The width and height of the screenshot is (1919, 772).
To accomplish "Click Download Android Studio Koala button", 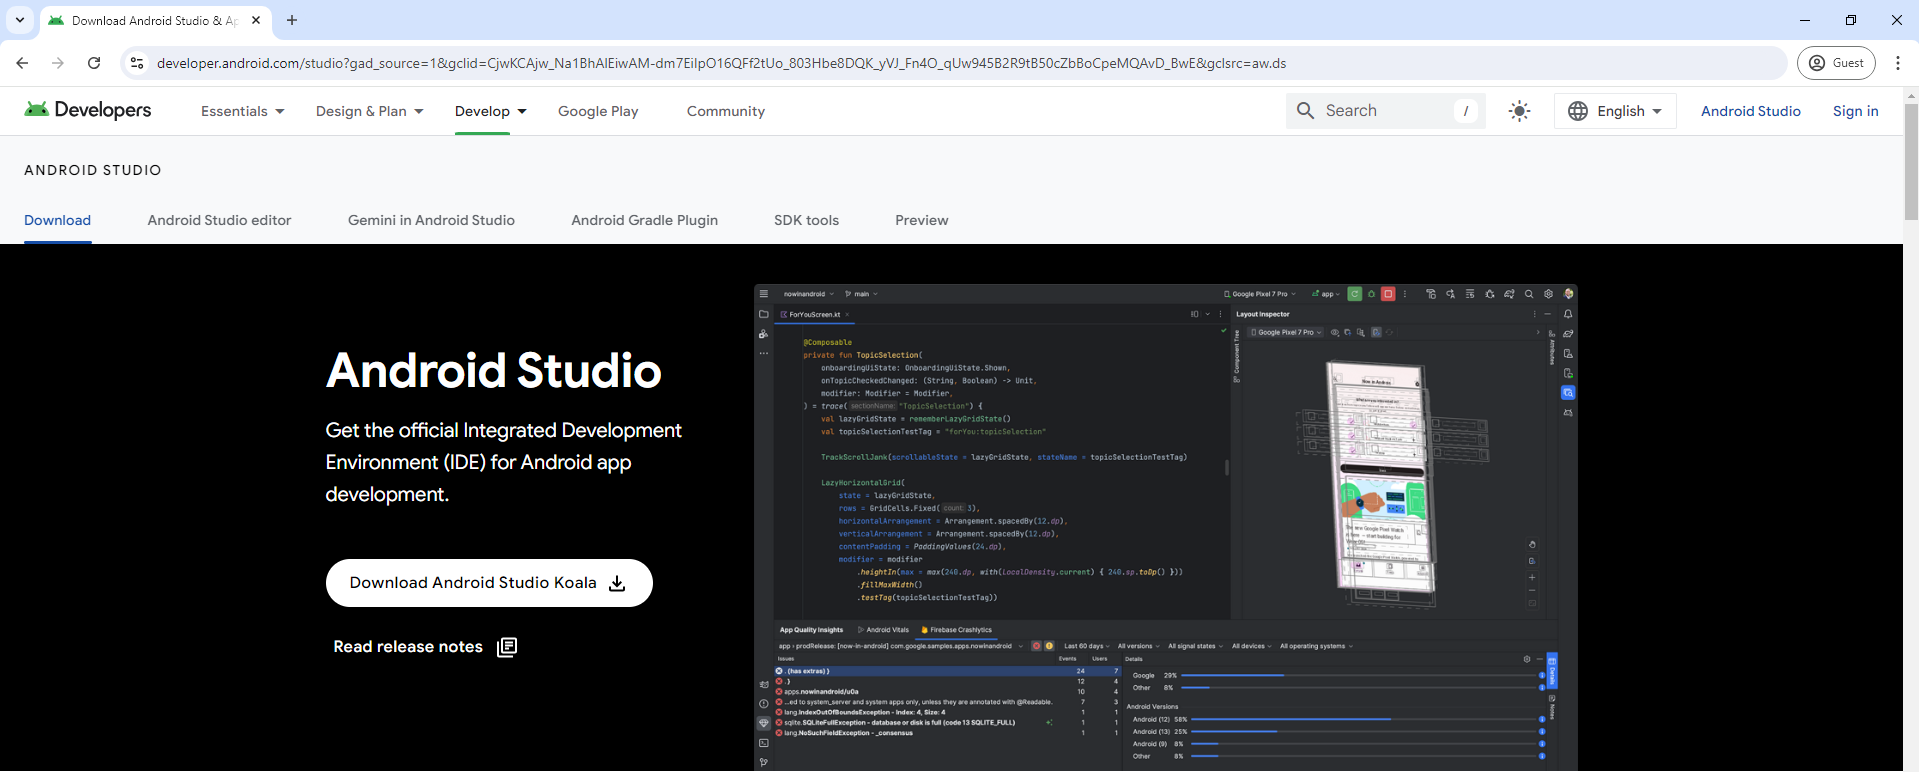I will coord(489,583).
